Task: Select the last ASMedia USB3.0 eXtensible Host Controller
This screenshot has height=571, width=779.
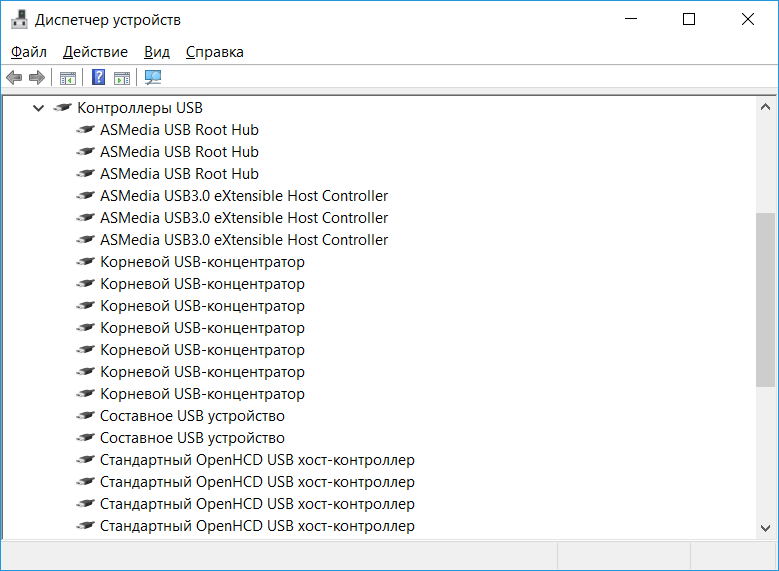Action: tap(244, 240)
